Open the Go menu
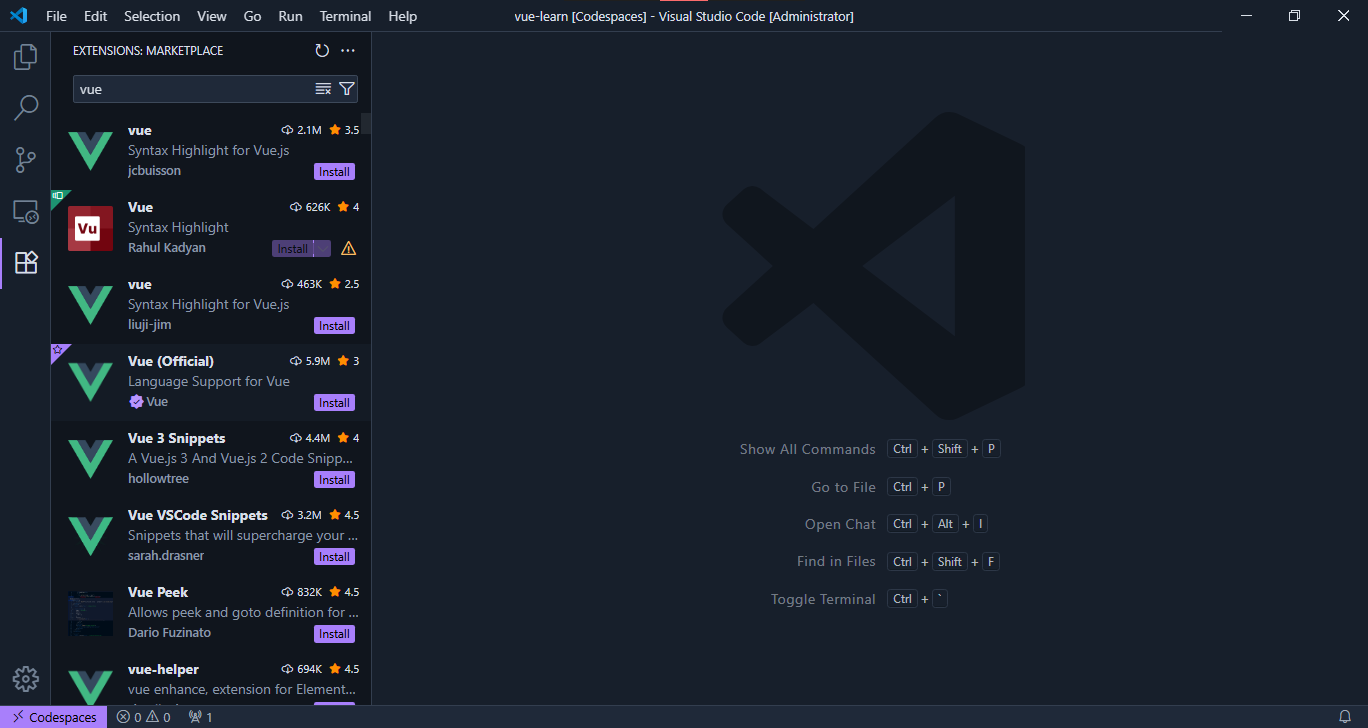Viewport: 1368px width, 728px height. [253, 16]
